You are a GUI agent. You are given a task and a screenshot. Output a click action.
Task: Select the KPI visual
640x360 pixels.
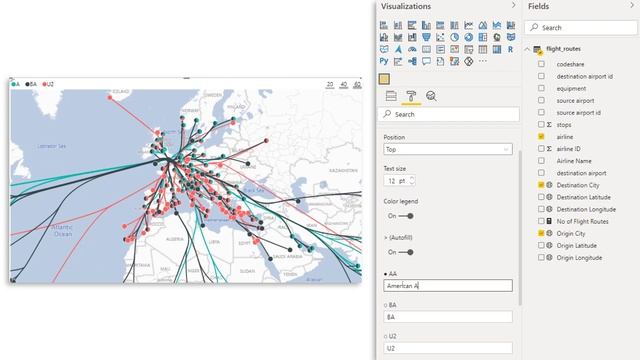tap(454, 49)
